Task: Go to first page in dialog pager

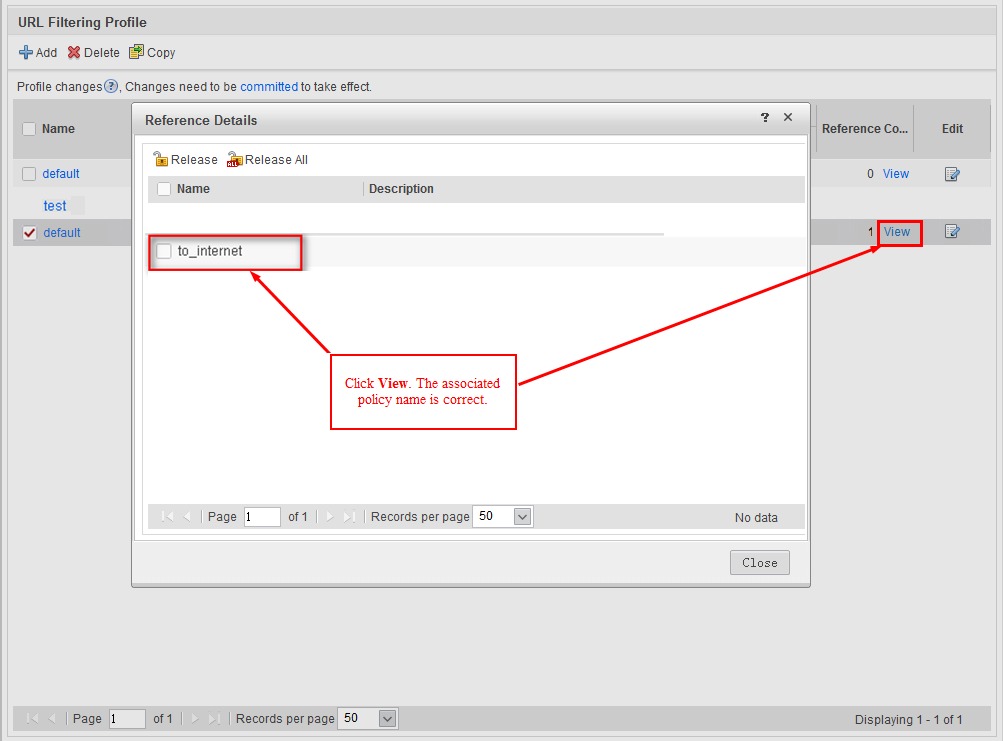Action: click(x=168, y=516)
